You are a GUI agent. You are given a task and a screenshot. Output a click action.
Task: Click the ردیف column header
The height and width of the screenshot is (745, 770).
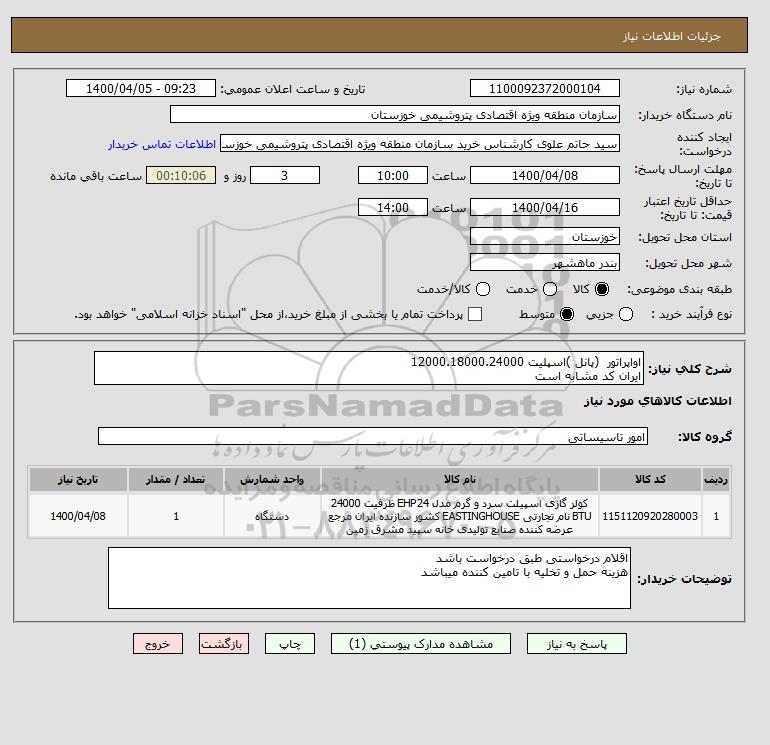(716, 479)
